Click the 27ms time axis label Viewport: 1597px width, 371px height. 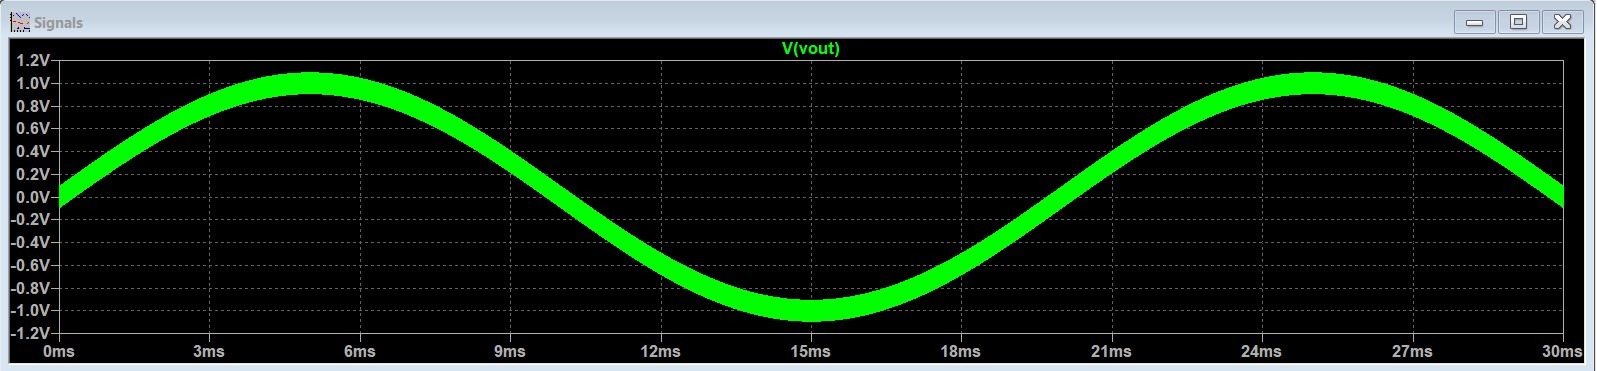pyautogui.click(x=1412, y=351)
